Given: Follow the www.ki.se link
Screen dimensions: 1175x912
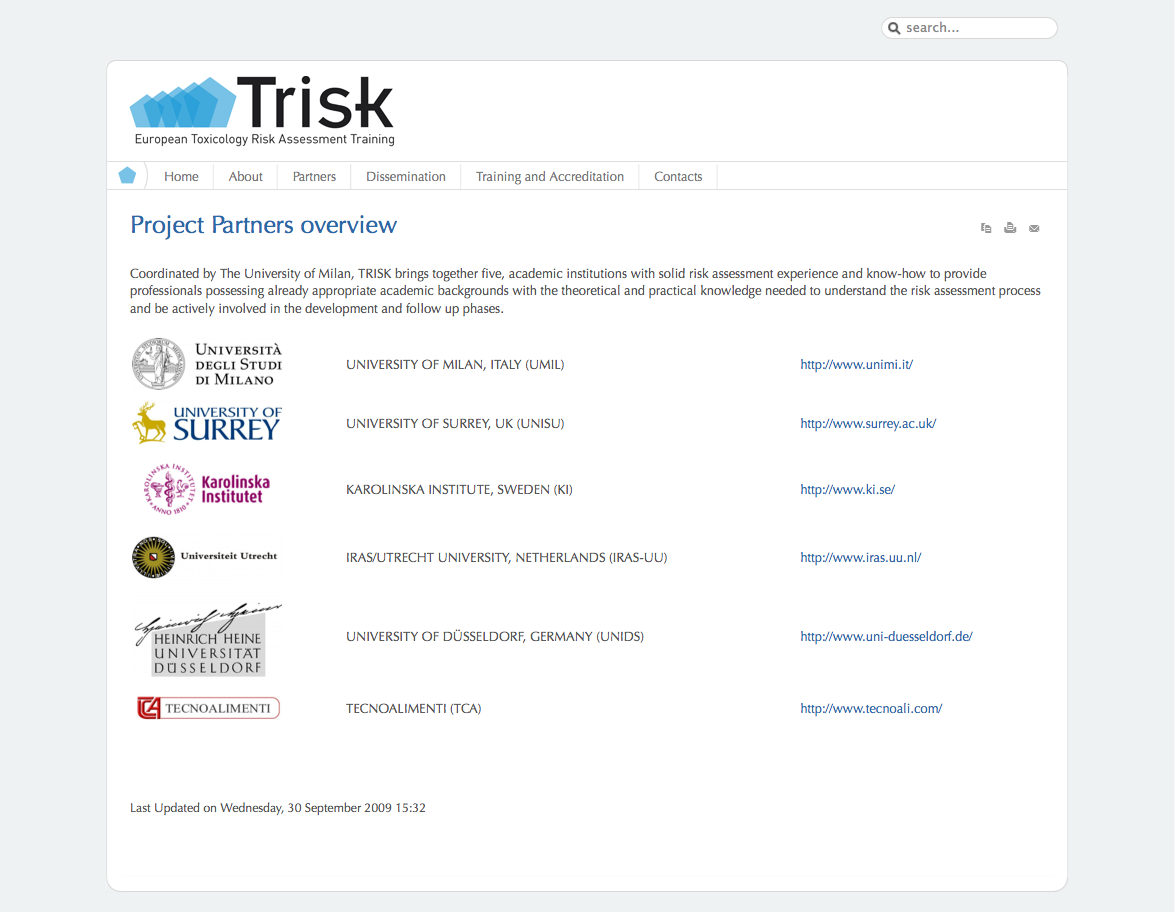Looking at the screenshot, I should click(x=847, y=490).
